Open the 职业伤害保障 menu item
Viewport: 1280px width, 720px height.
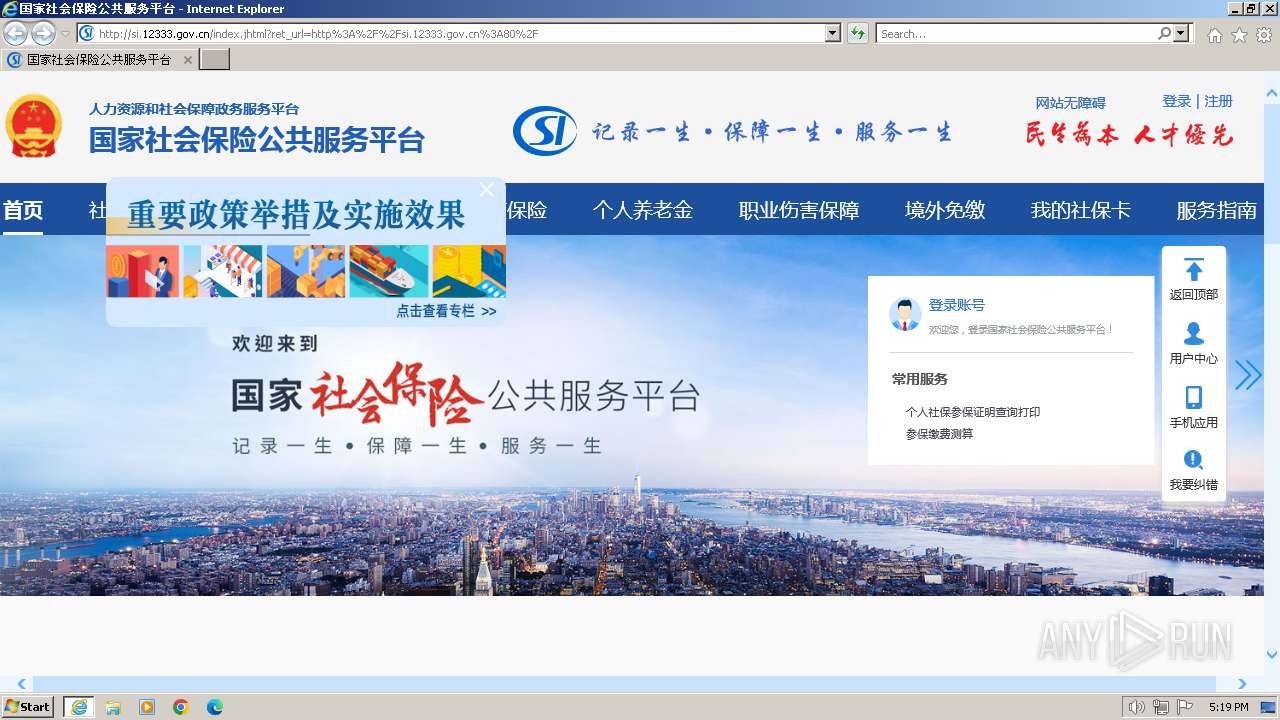click(799, 210)
